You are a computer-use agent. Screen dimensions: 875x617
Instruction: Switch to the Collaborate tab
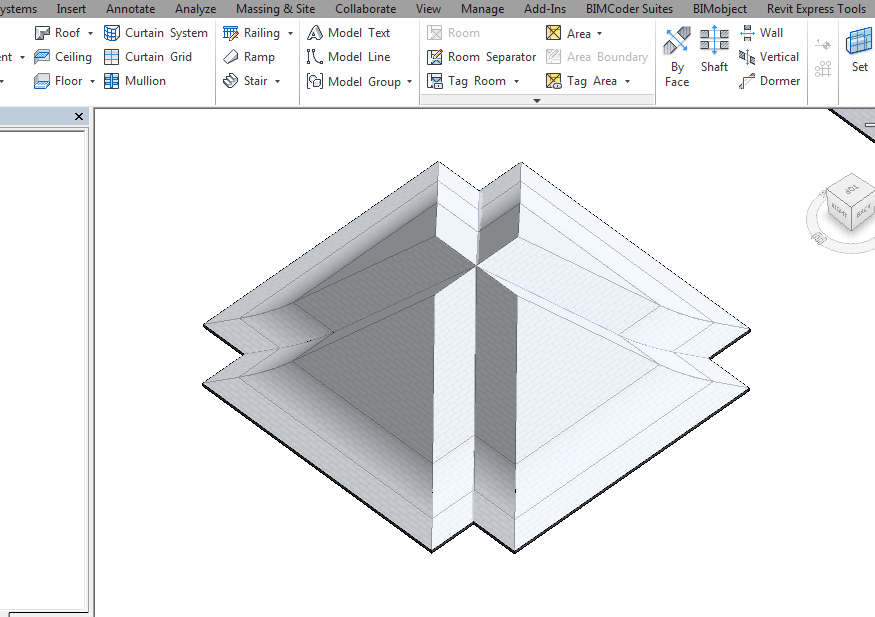[x=366, y=9]
